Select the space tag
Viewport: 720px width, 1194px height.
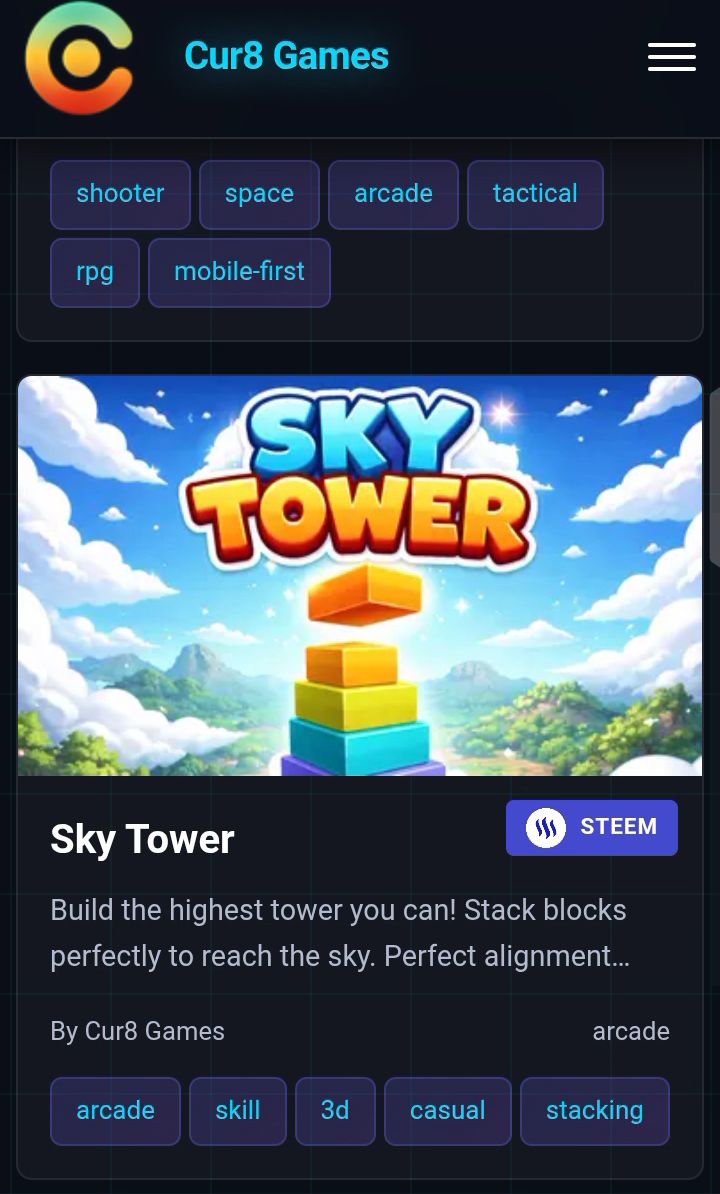(259, 194)
